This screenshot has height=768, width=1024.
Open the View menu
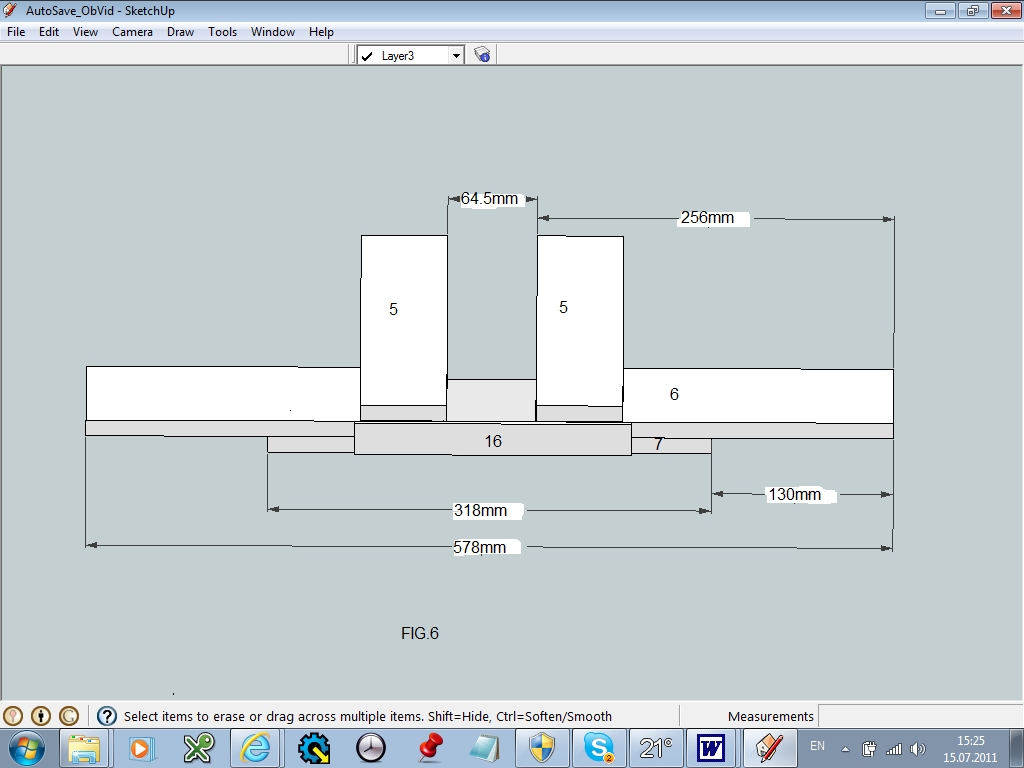[x=86, y=31]
